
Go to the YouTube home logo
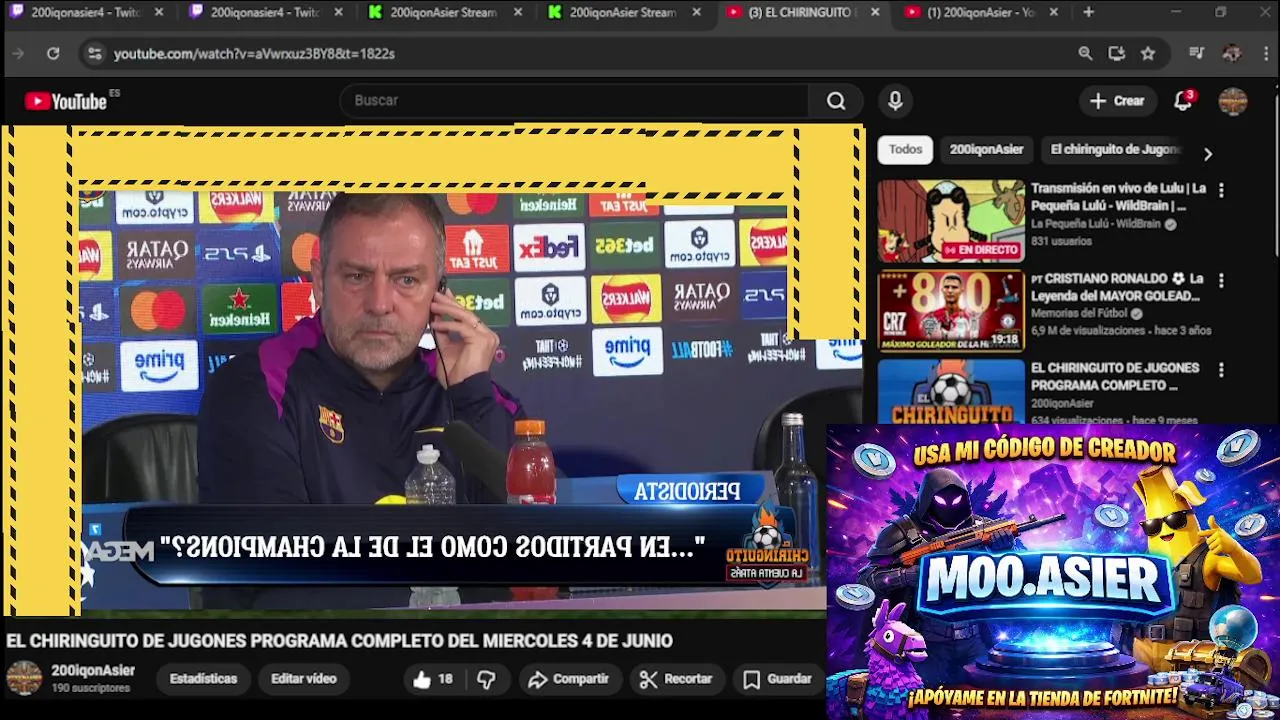(x=67, y=101)
